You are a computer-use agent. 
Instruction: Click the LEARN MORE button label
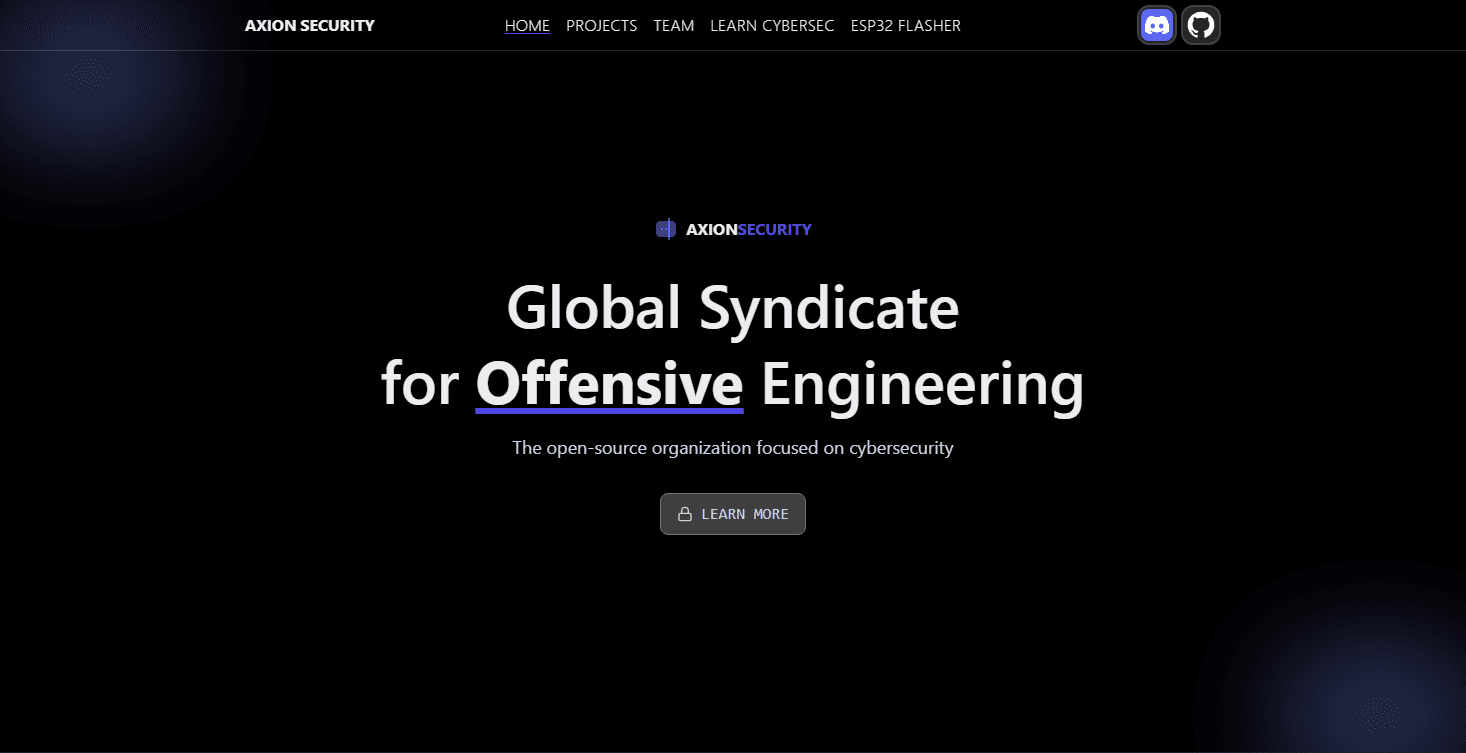click(745, 514)
